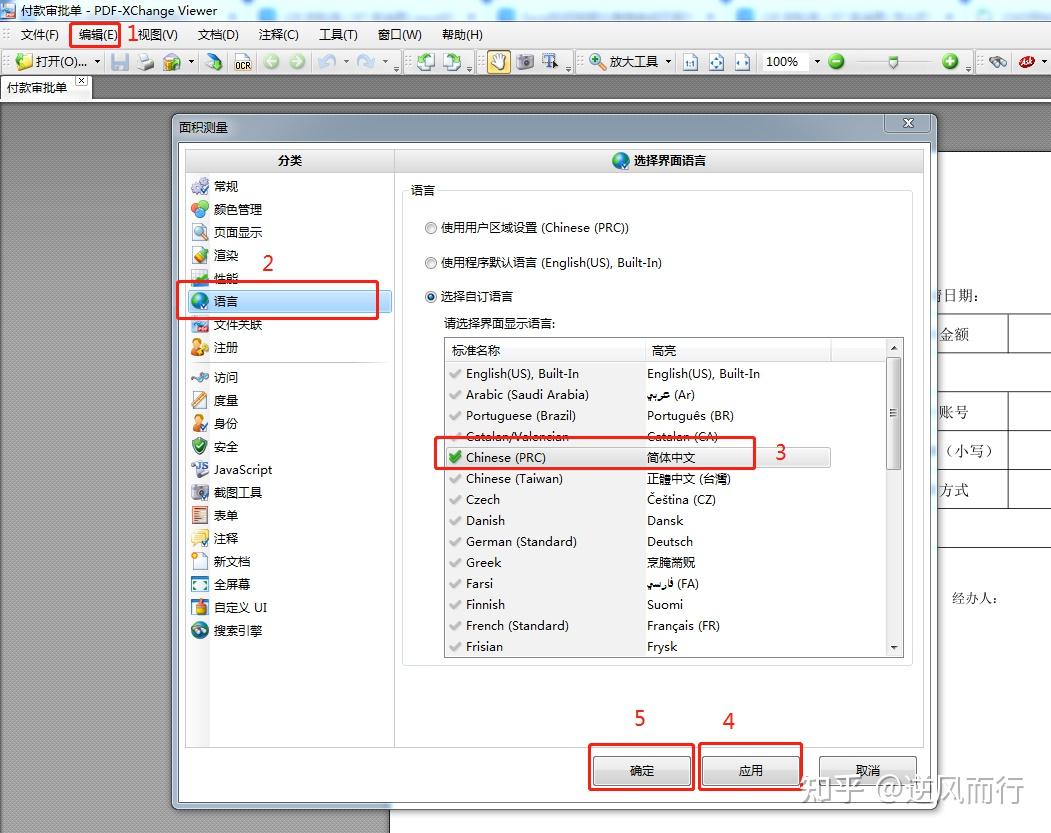Open the 视图(V) menu
This screenshot has width=1051, height=833.
158,35
